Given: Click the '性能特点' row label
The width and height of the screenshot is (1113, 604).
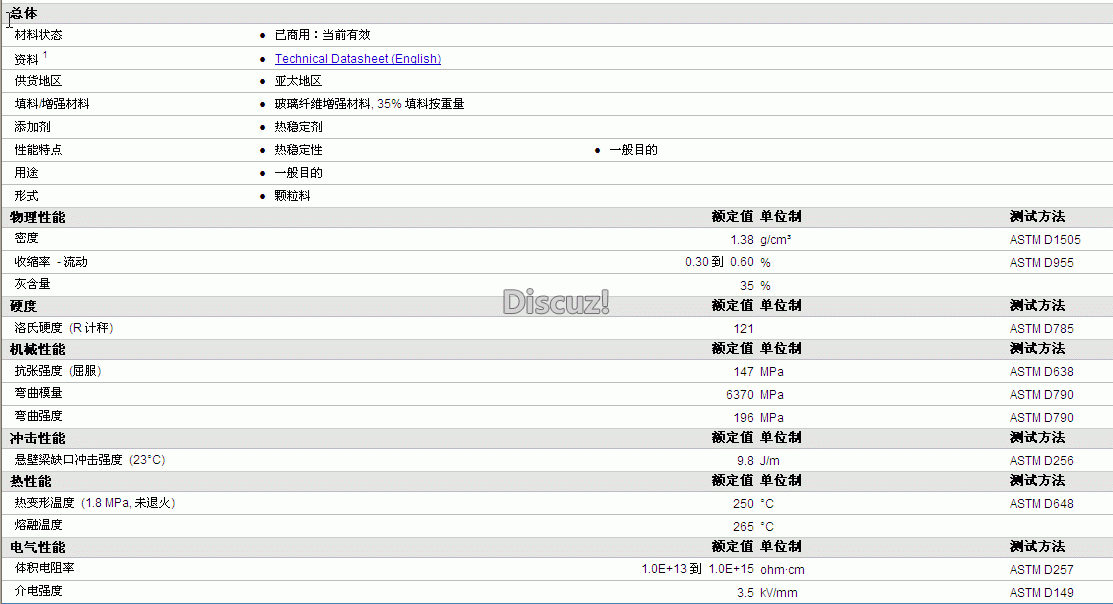Looking at the screenshot, I should tap(38, 150).
